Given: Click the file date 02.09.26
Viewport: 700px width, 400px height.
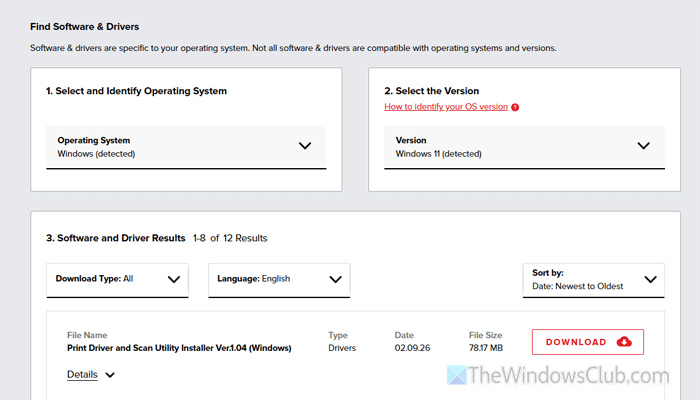Looking at the screenshot, I should 412,348.
